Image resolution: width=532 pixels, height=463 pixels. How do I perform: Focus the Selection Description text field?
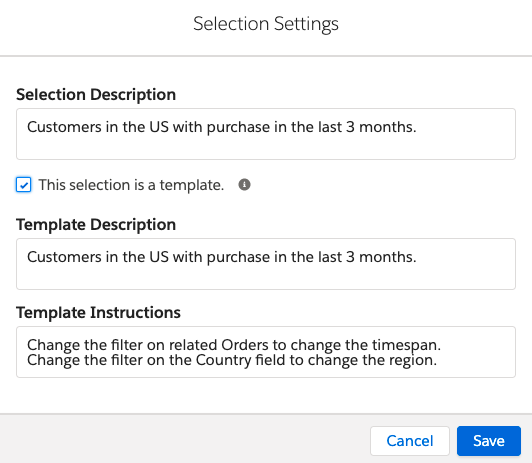tap(266, 134)
